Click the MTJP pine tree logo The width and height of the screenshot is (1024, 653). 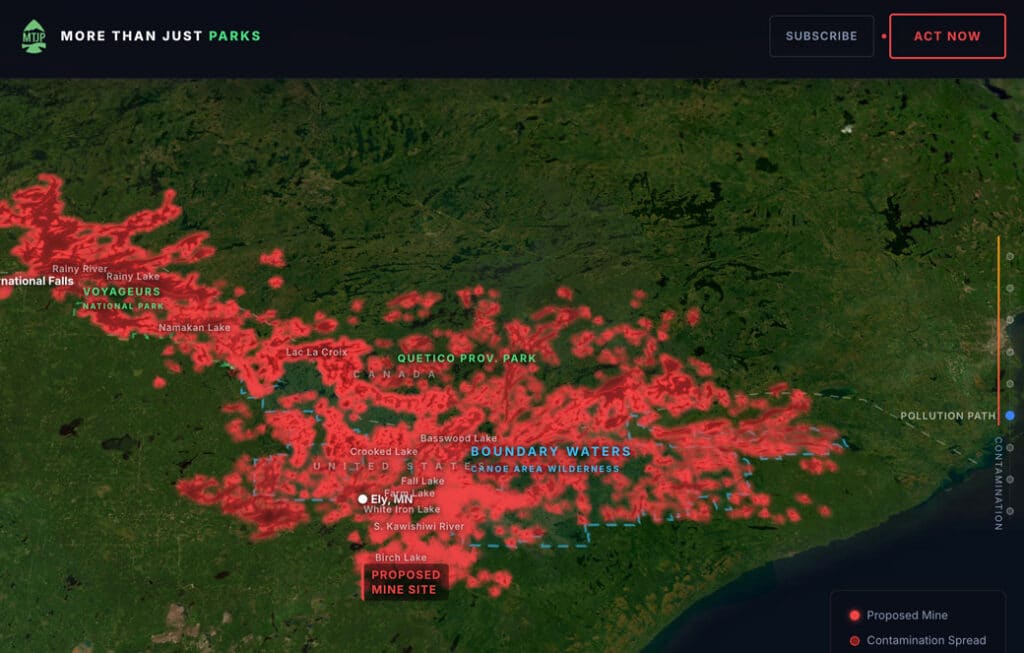33,35
